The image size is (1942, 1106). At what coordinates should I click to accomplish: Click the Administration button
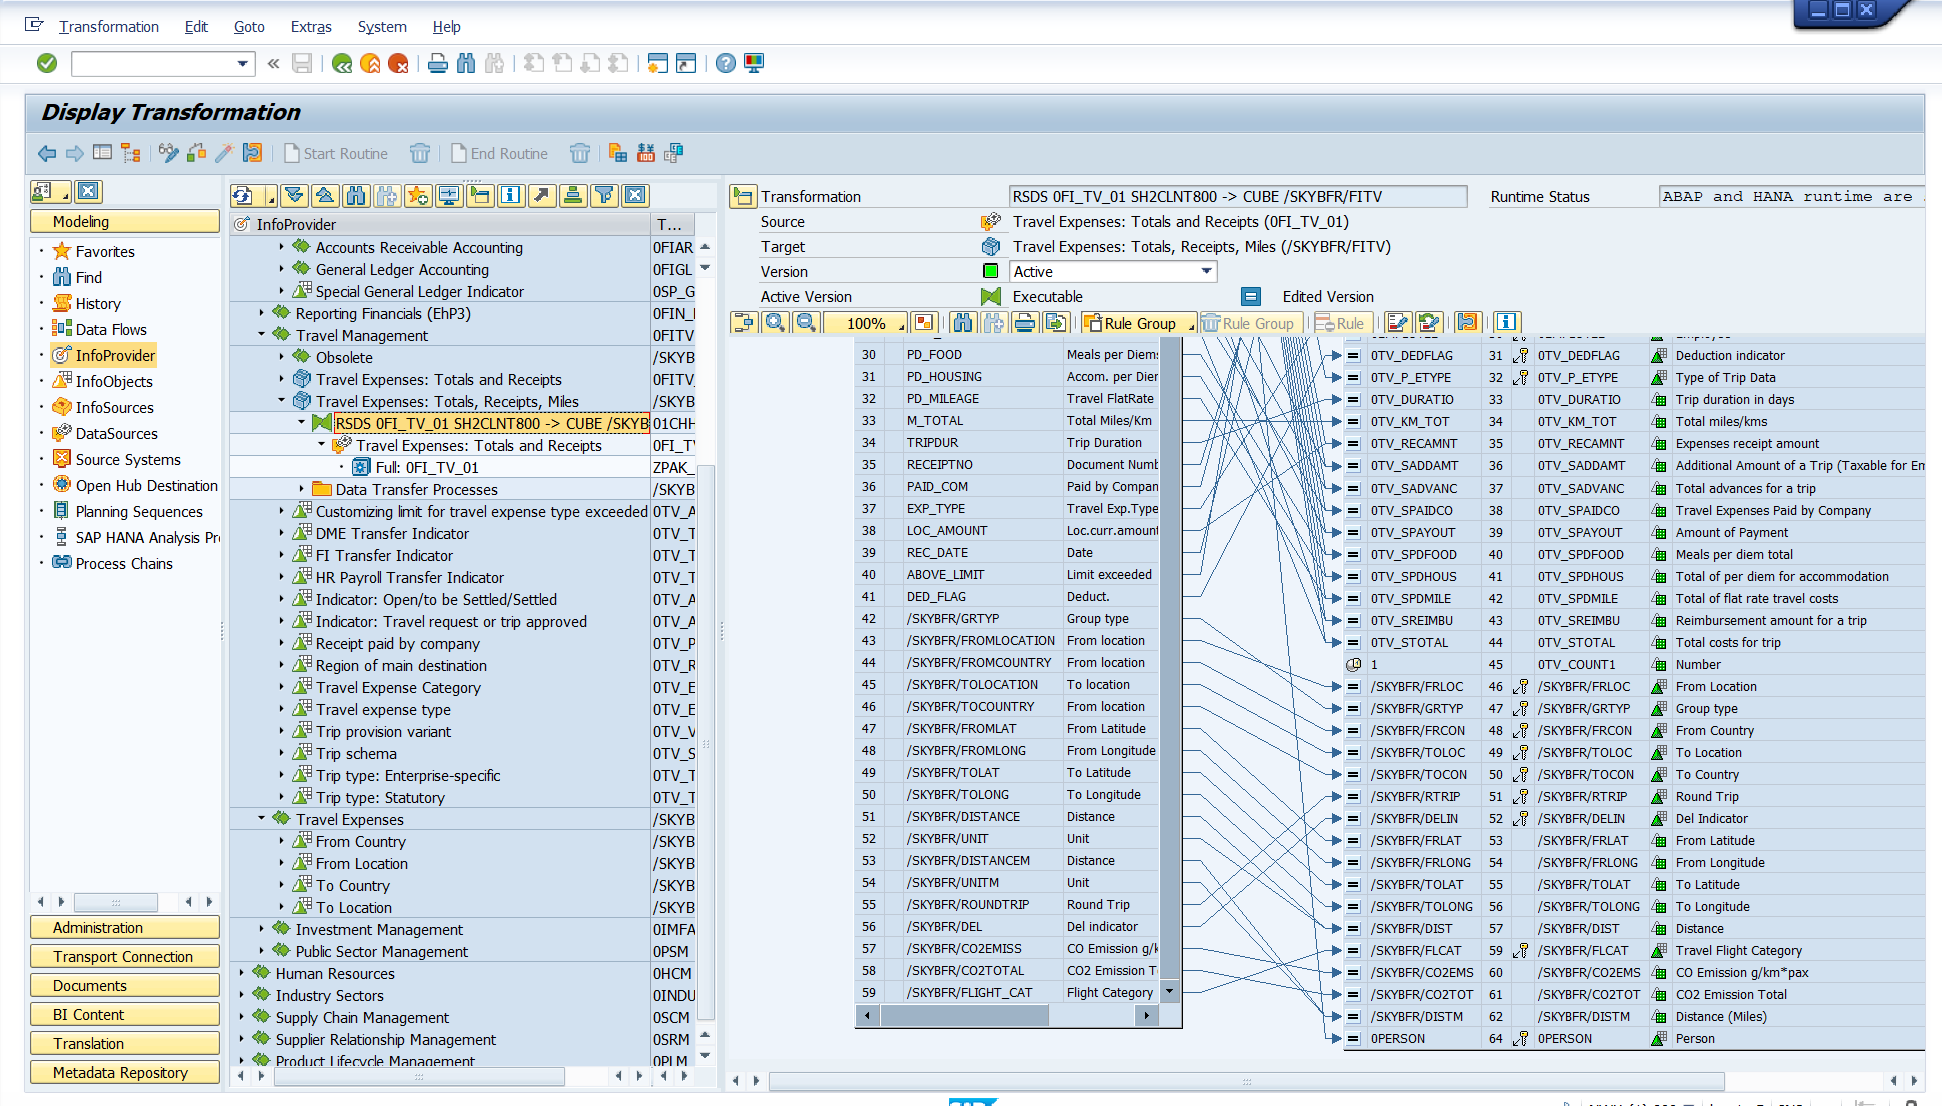(125, 928)
